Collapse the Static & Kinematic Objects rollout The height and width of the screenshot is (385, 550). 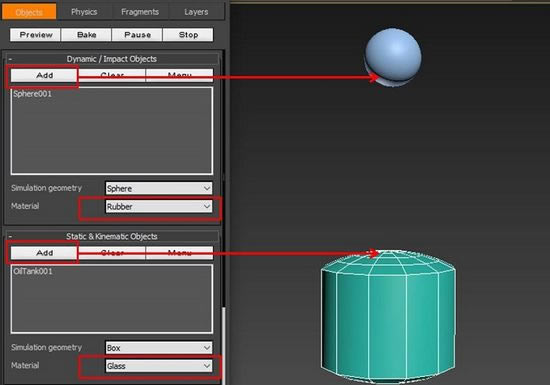coord(10,236)
